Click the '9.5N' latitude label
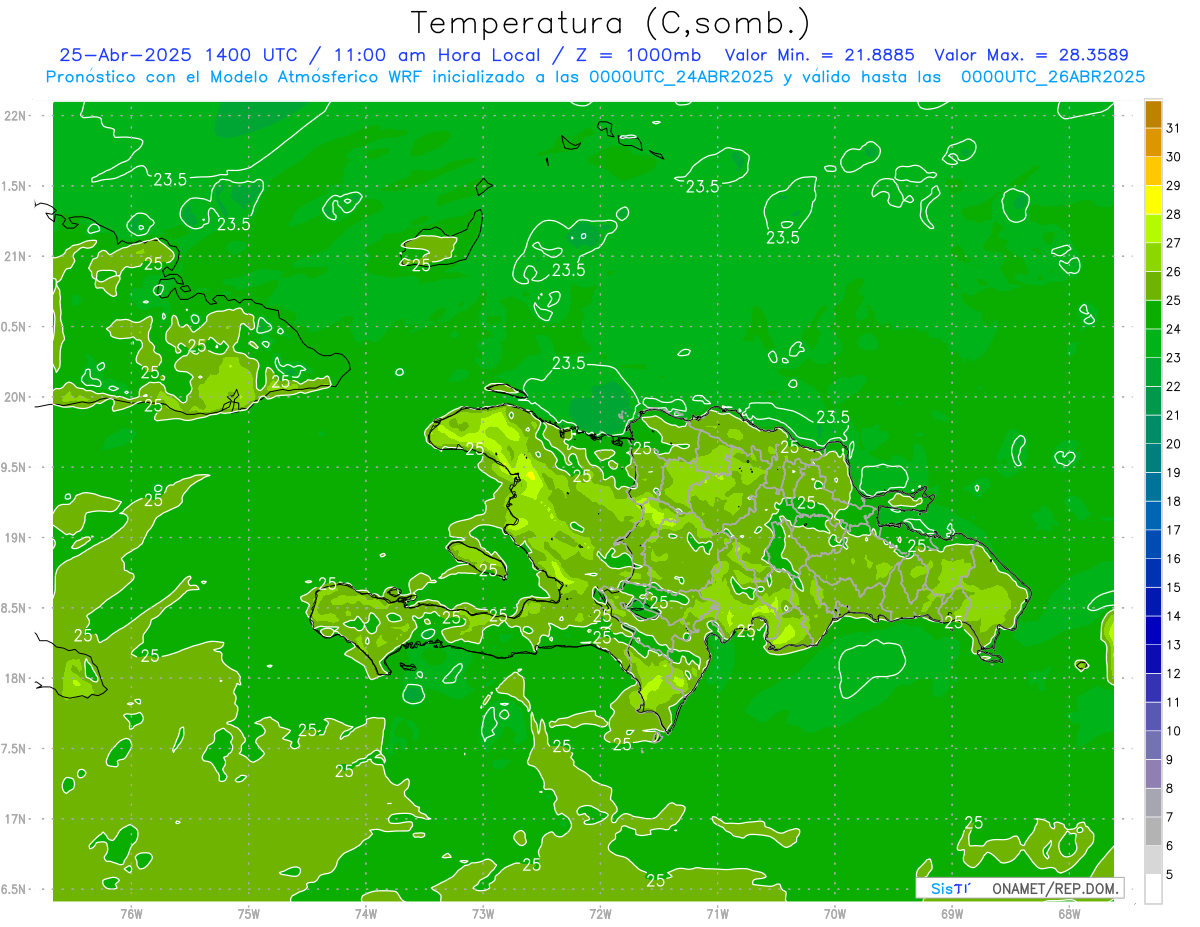1200x927 pixels. pos(15,467)
